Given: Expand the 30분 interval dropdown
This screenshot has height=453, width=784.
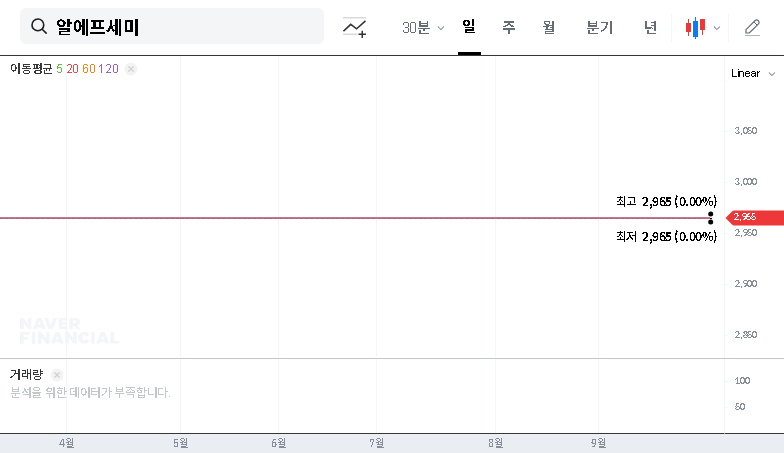Looking at the screenshot, I should (423, 28).
